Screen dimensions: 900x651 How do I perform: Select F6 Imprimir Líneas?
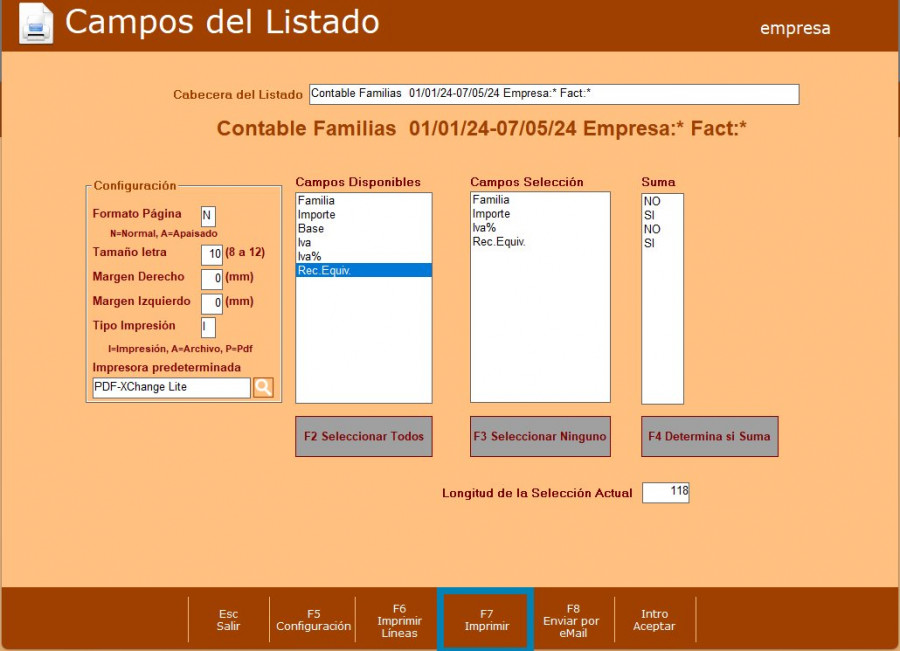pos(399,620)
